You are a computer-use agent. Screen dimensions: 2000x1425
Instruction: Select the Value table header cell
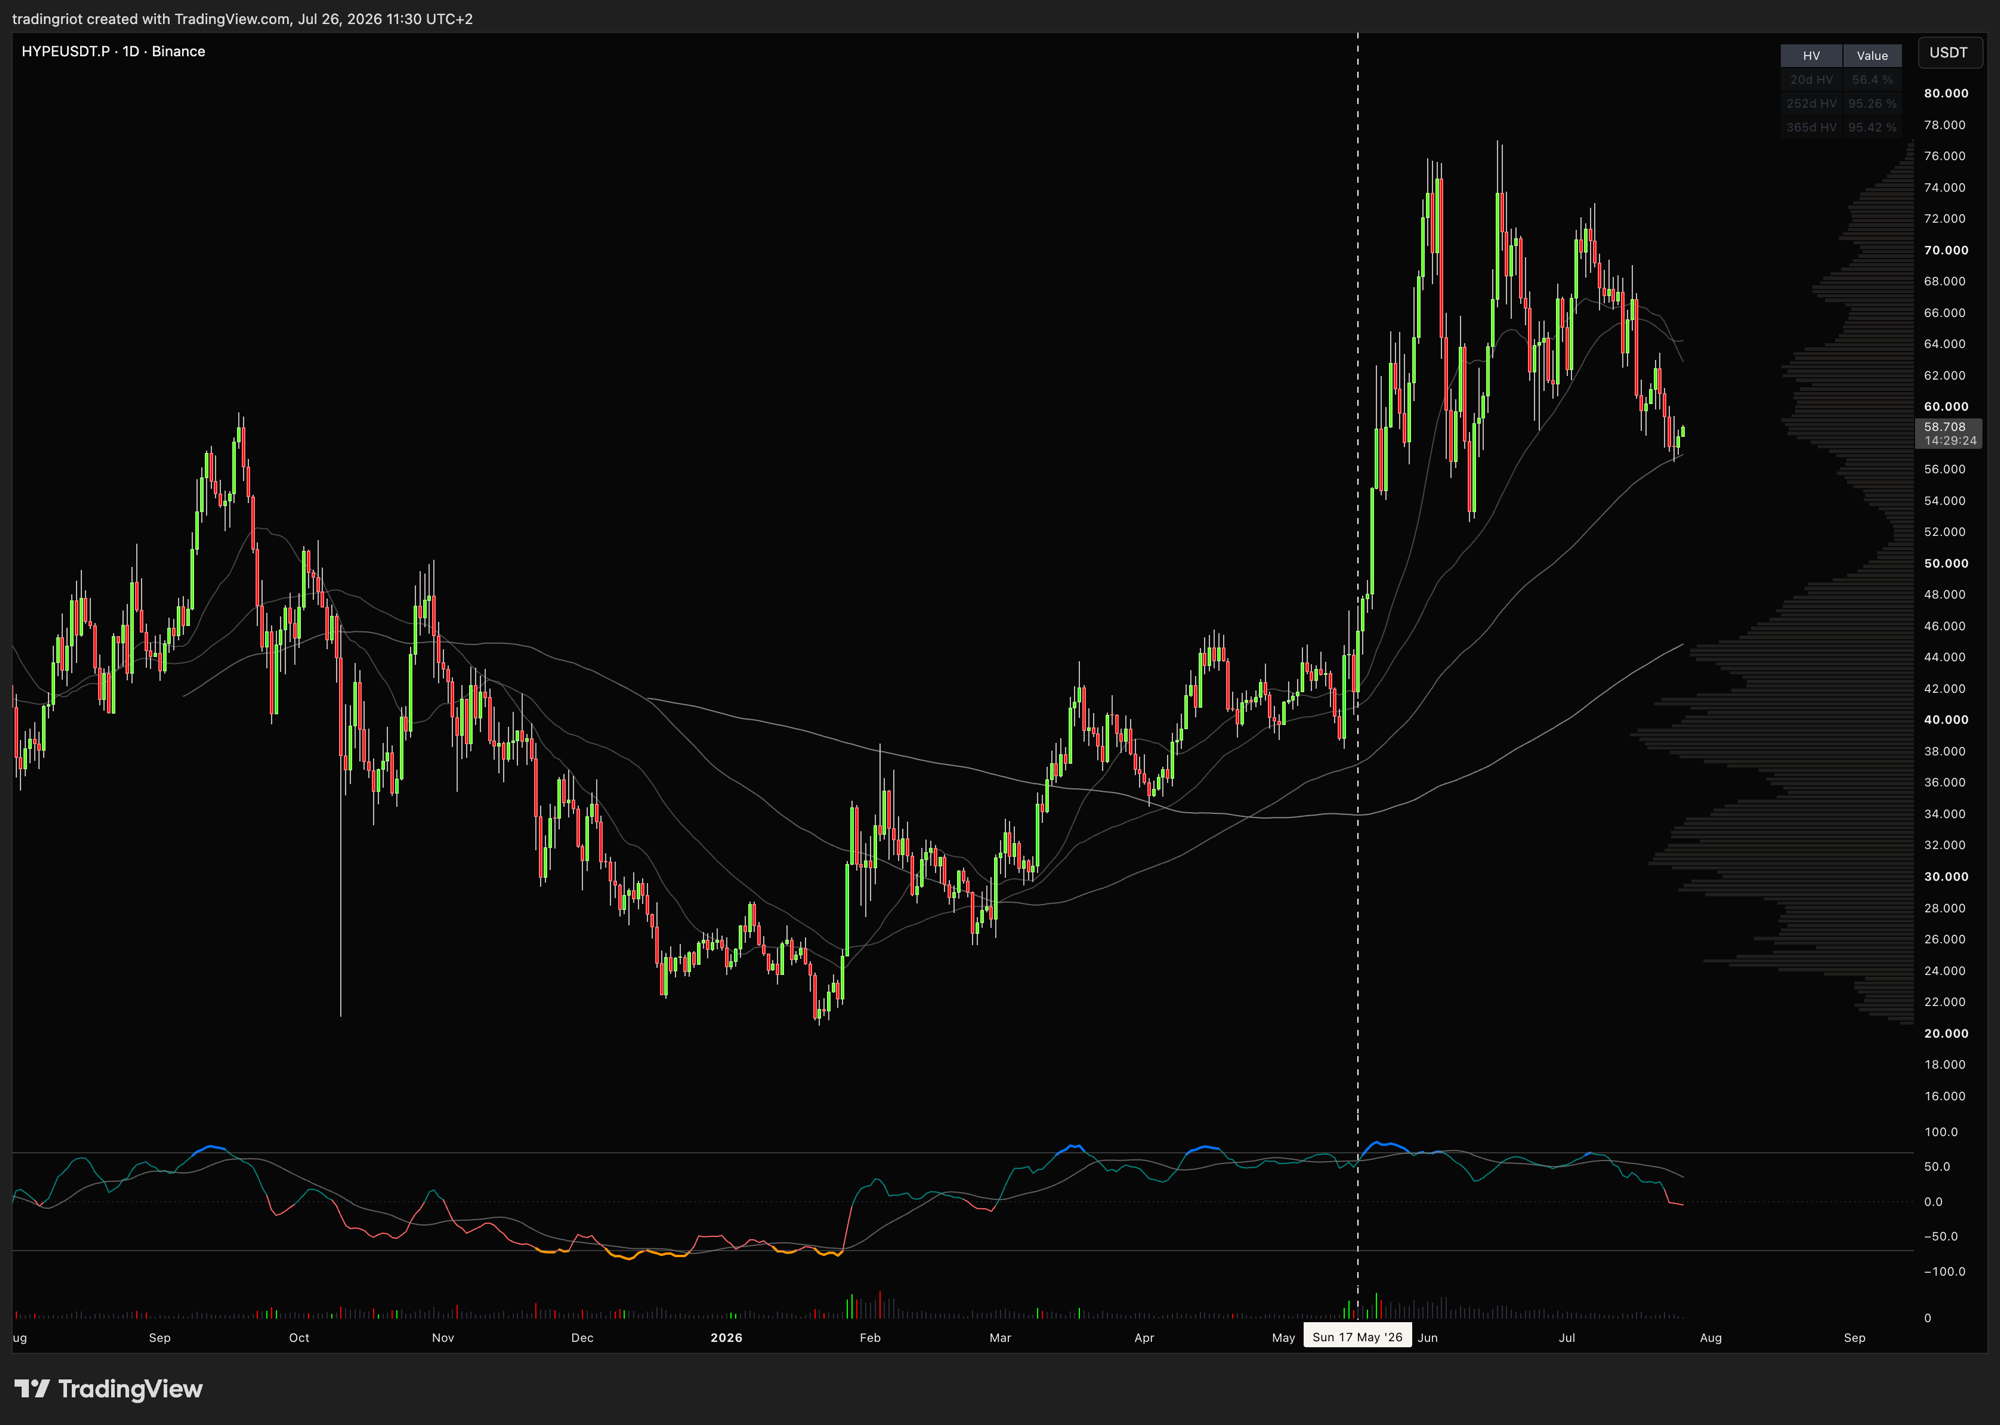pos(1872,56)
